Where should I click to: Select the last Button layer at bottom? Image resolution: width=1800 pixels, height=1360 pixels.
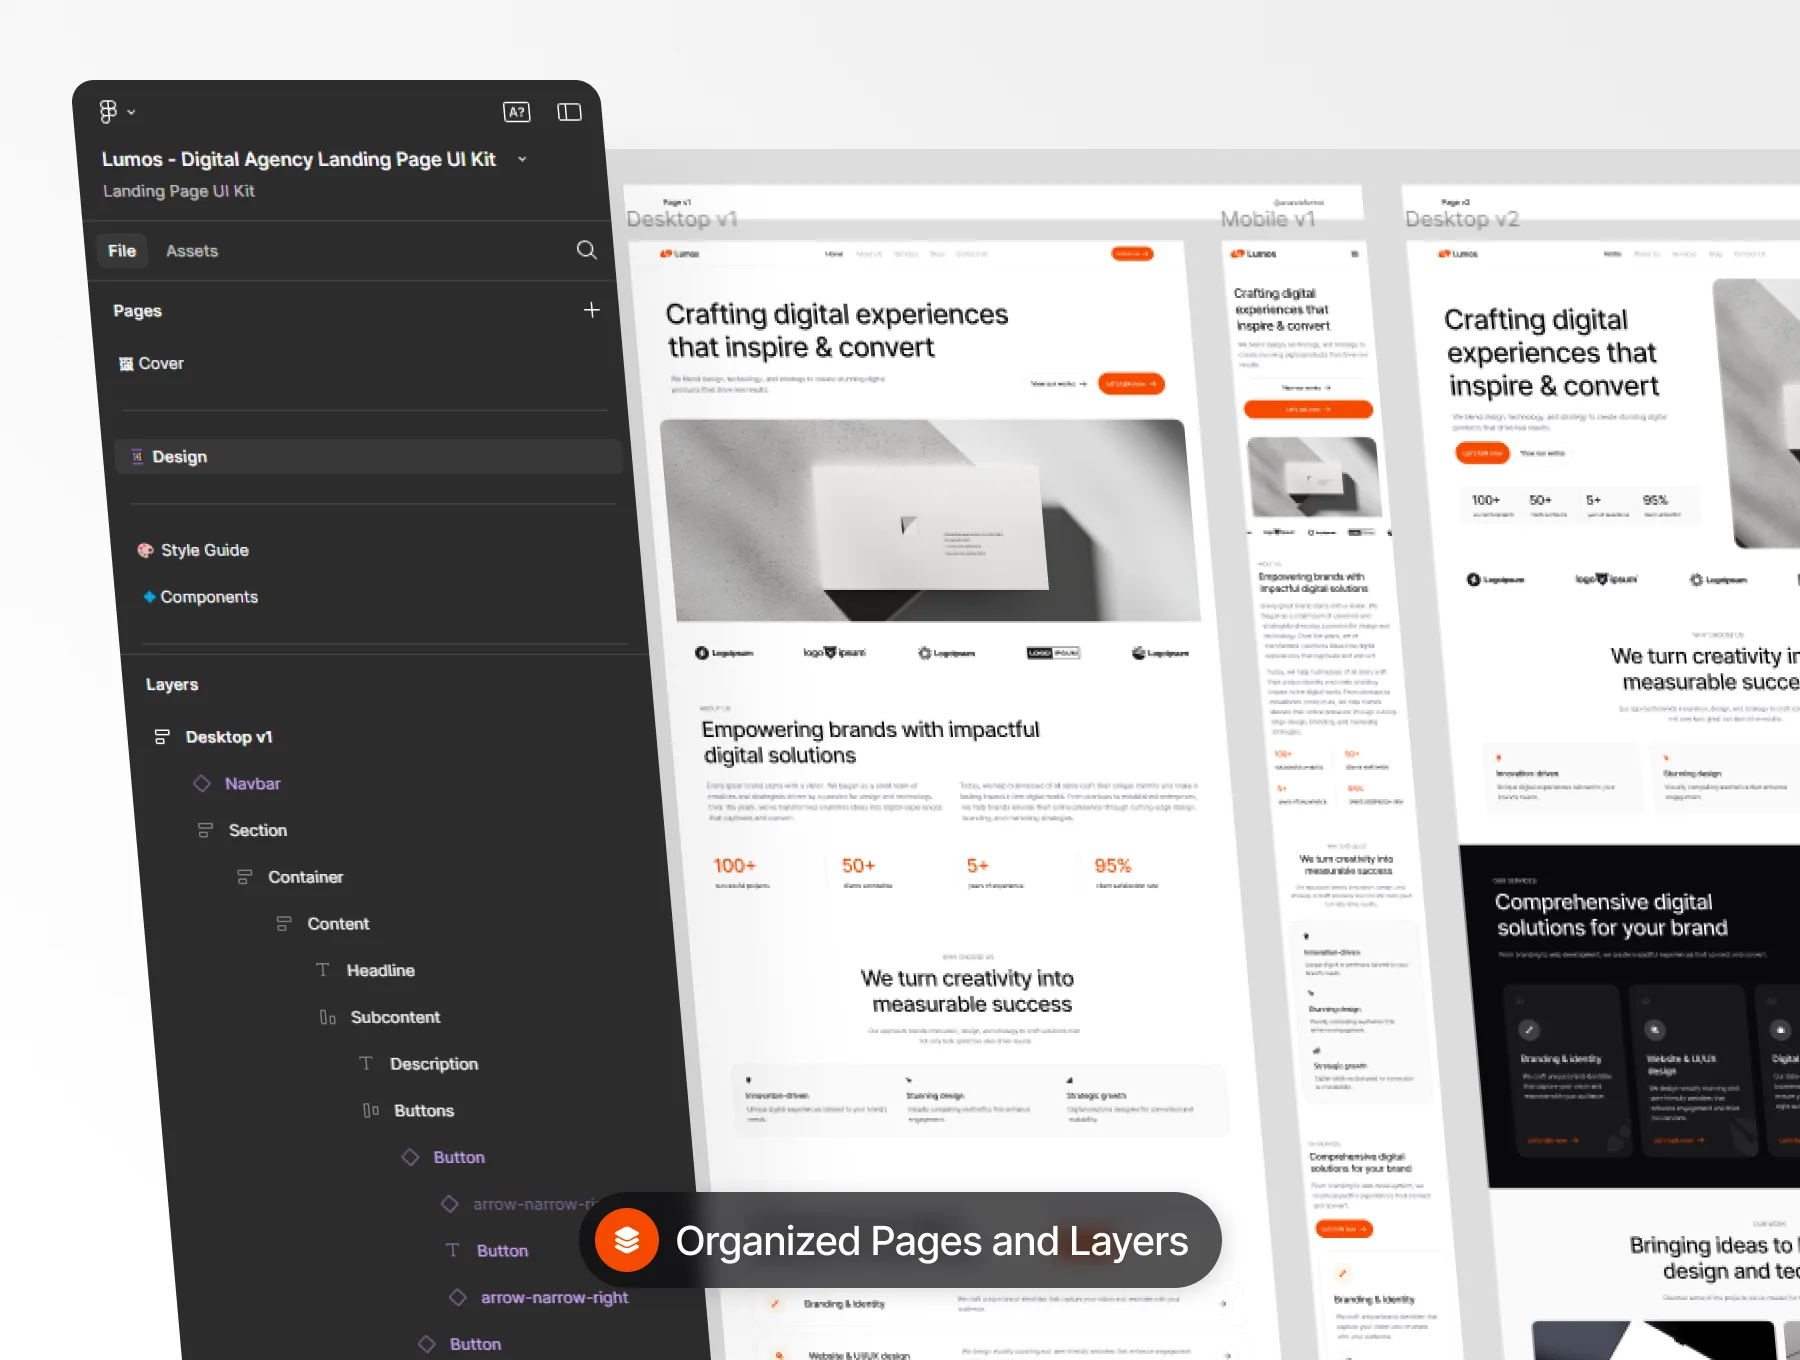(x=475, y=1345)
